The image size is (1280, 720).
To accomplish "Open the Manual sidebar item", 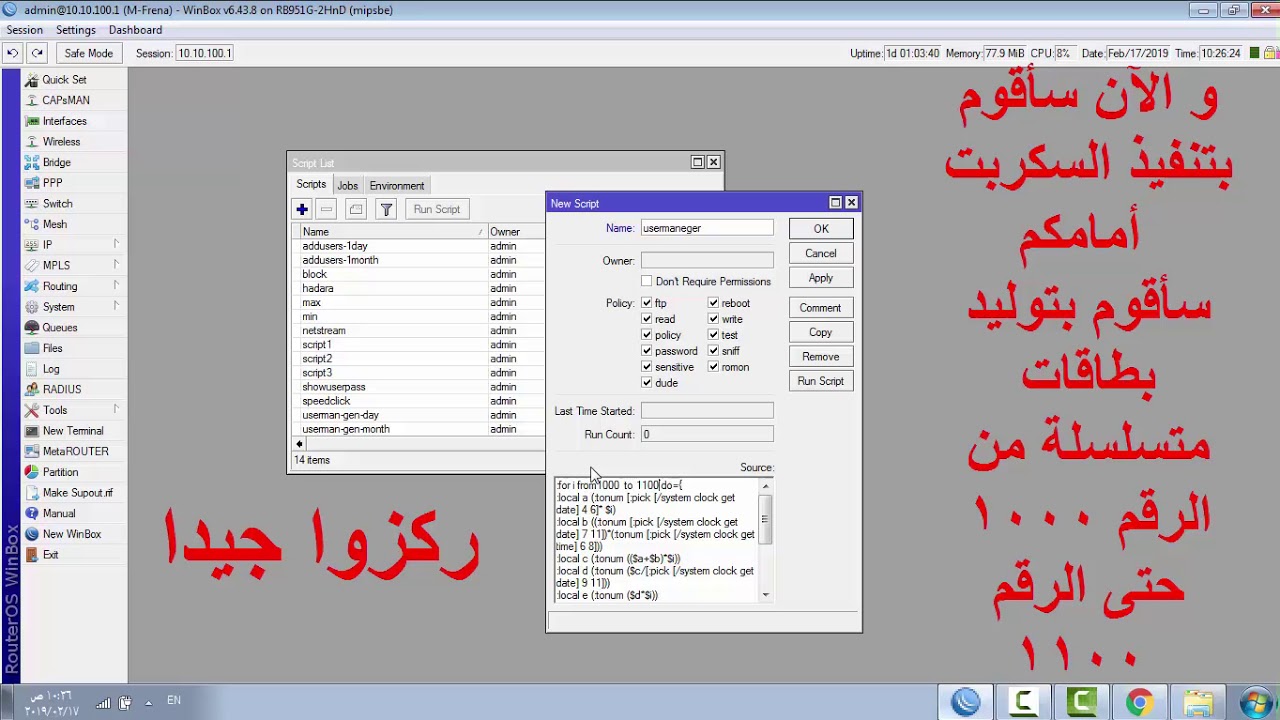I will click(58, 513).
